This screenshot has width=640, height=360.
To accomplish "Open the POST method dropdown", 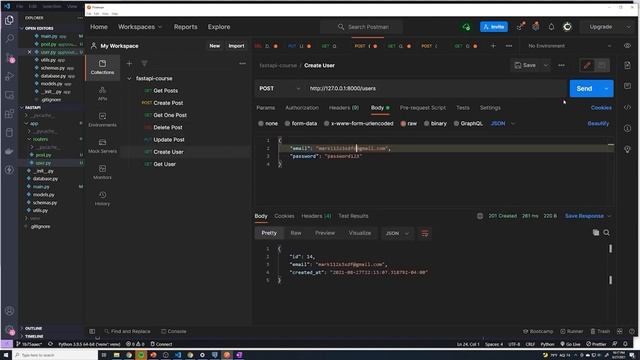I will [x=280, y=89].
